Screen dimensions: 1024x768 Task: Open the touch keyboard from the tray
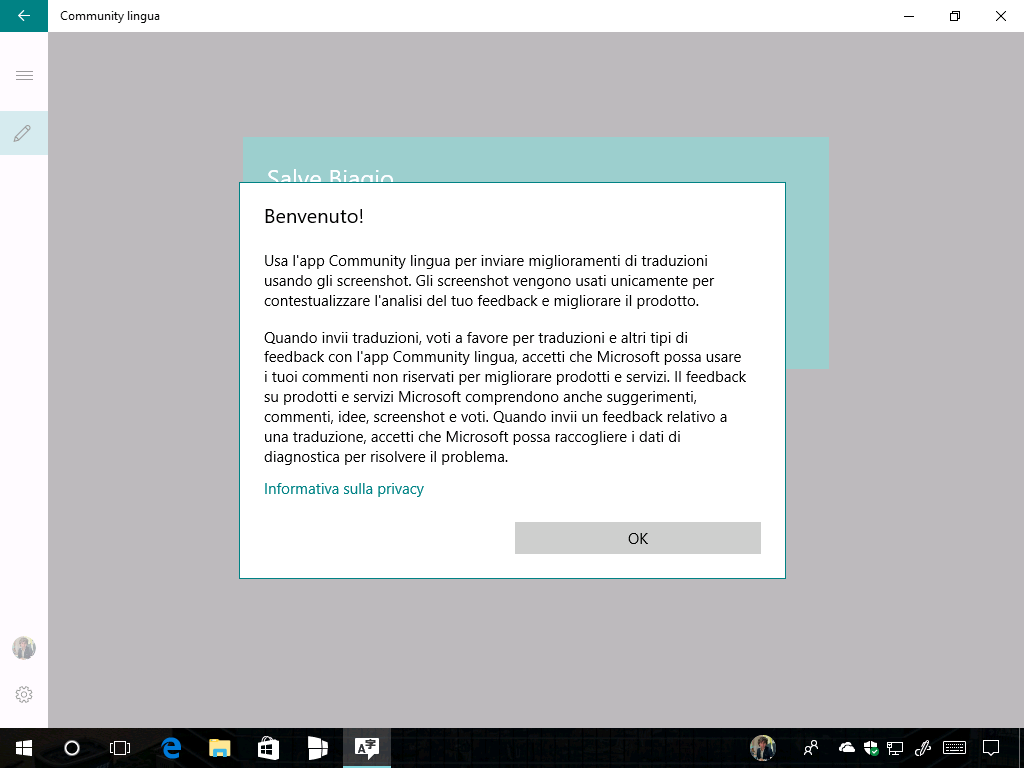click(955, 748)
